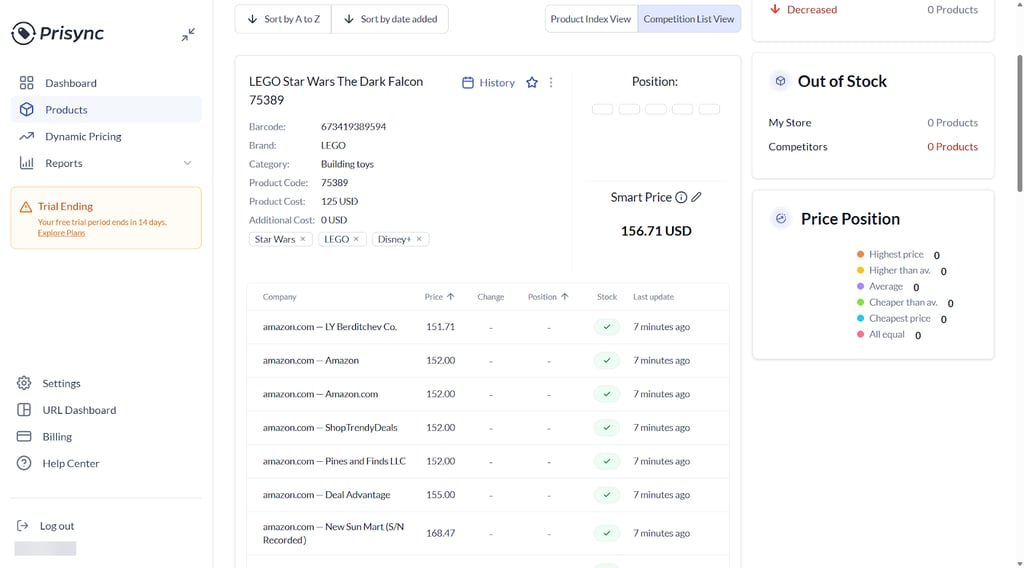This screenshot has height=568, width=1024.
Task: Click the Smart Price info icon
Action: tap(681, 197)
